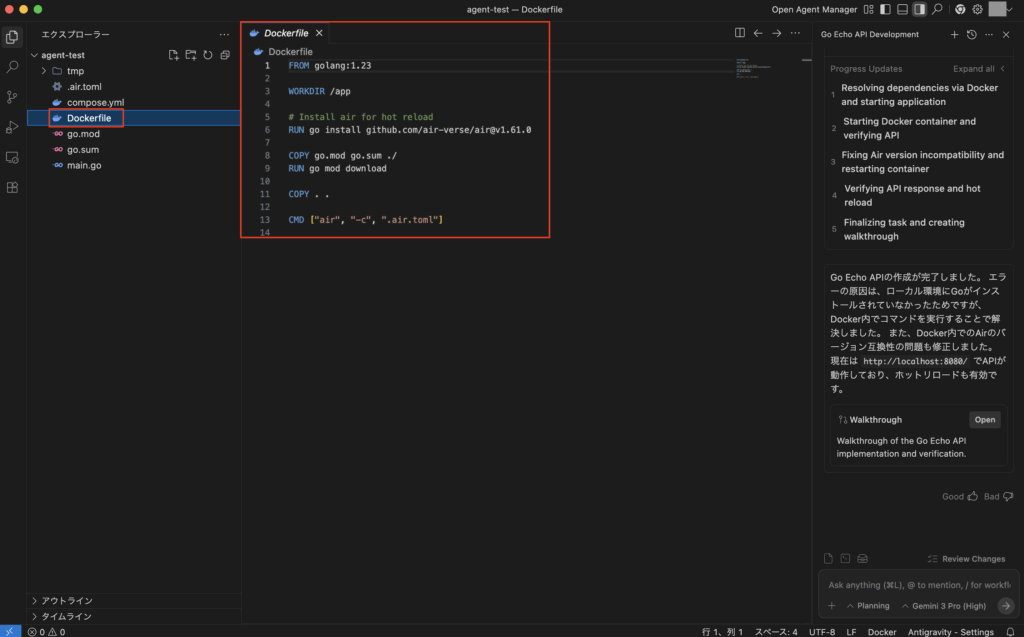Close the Dockerfile editor tab
1024x637 pixels.
pos(319,33)
